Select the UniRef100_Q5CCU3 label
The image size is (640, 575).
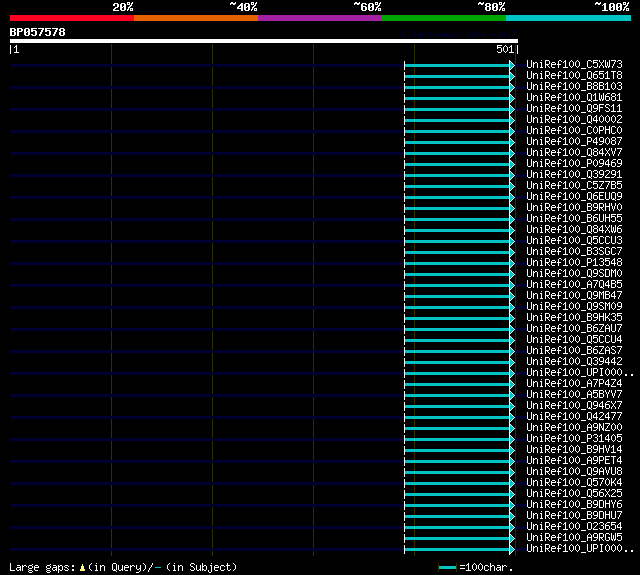[x=574, y=241]
